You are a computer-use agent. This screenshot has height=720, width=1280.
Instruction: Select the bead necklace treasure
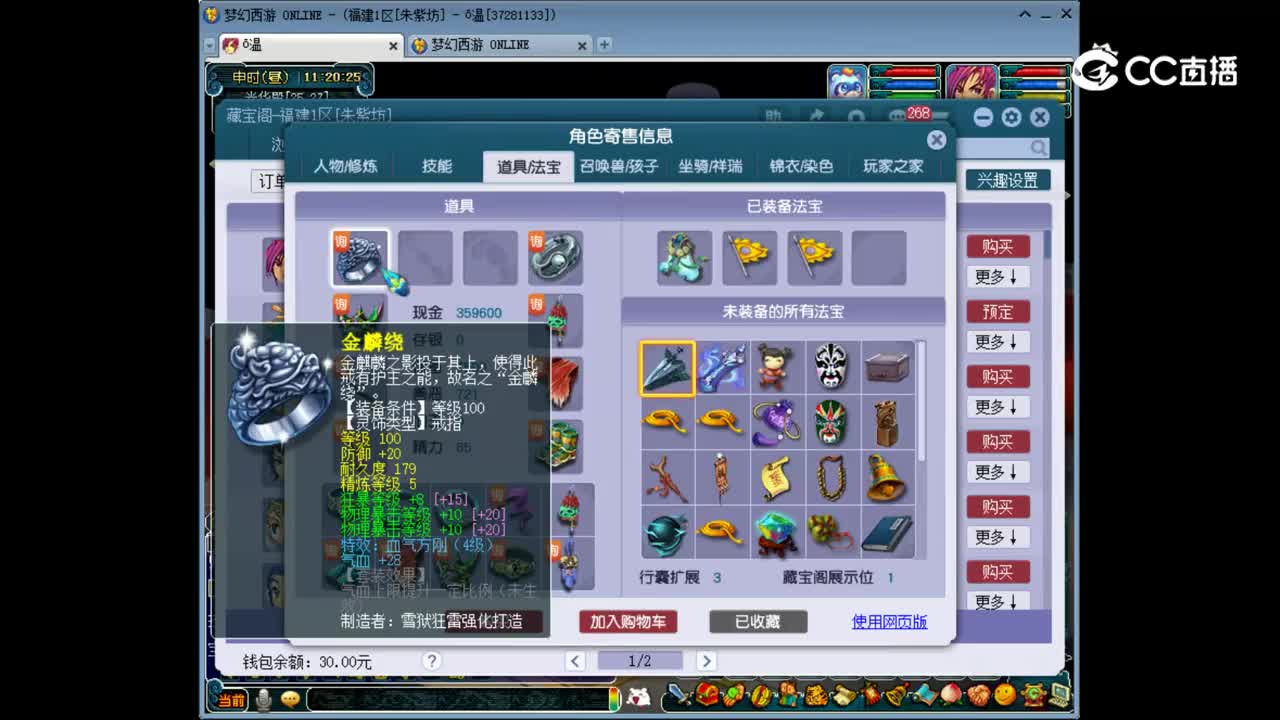coord(832,478)
